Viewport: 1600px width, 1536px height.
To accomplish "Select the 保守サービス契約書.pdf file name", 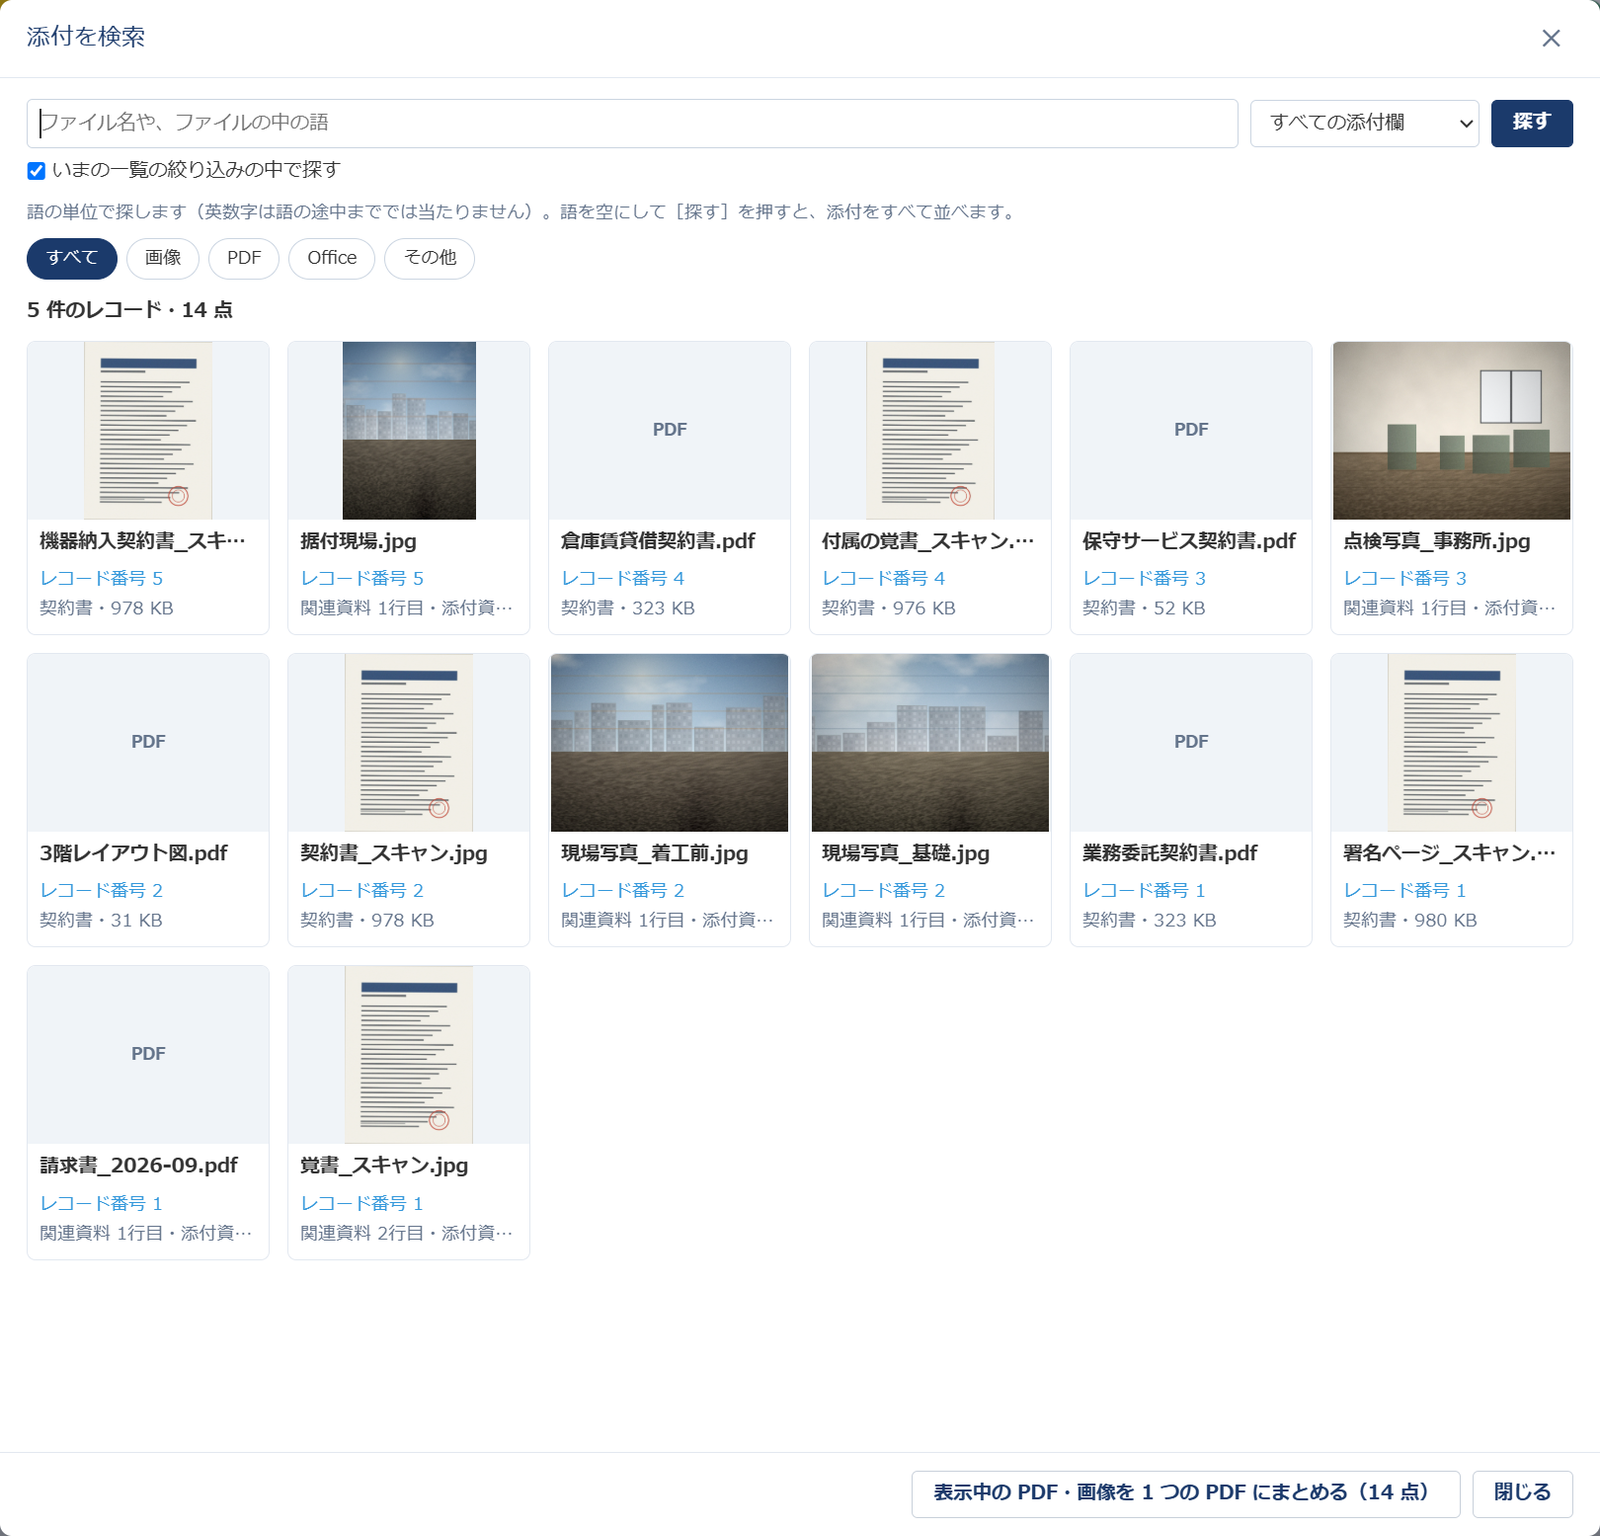I will pyautogui.click(x=1189, y=541).
